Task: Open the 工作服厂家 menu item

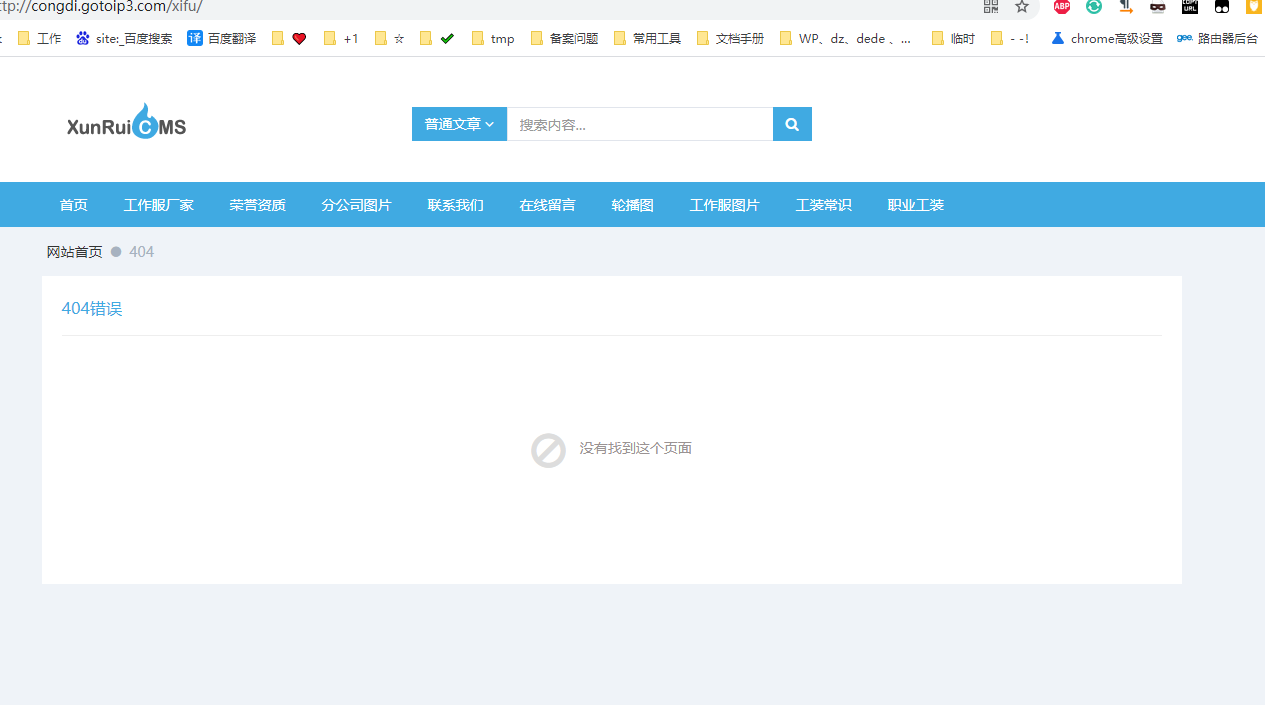Action: (158, 205)
